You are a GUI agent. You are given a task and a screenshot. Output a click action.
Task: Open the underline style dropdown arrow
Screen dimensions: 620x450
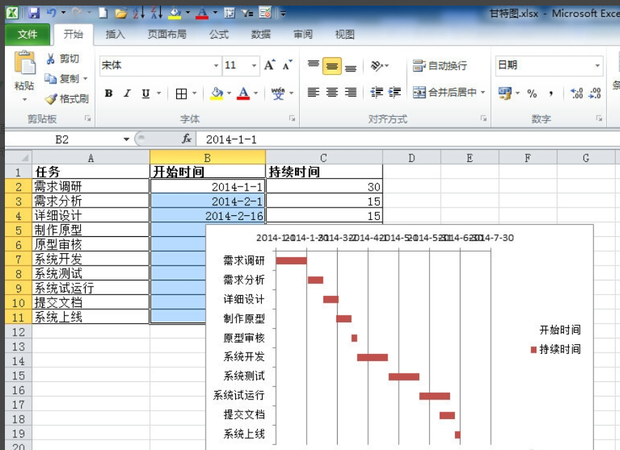[159, 94]
